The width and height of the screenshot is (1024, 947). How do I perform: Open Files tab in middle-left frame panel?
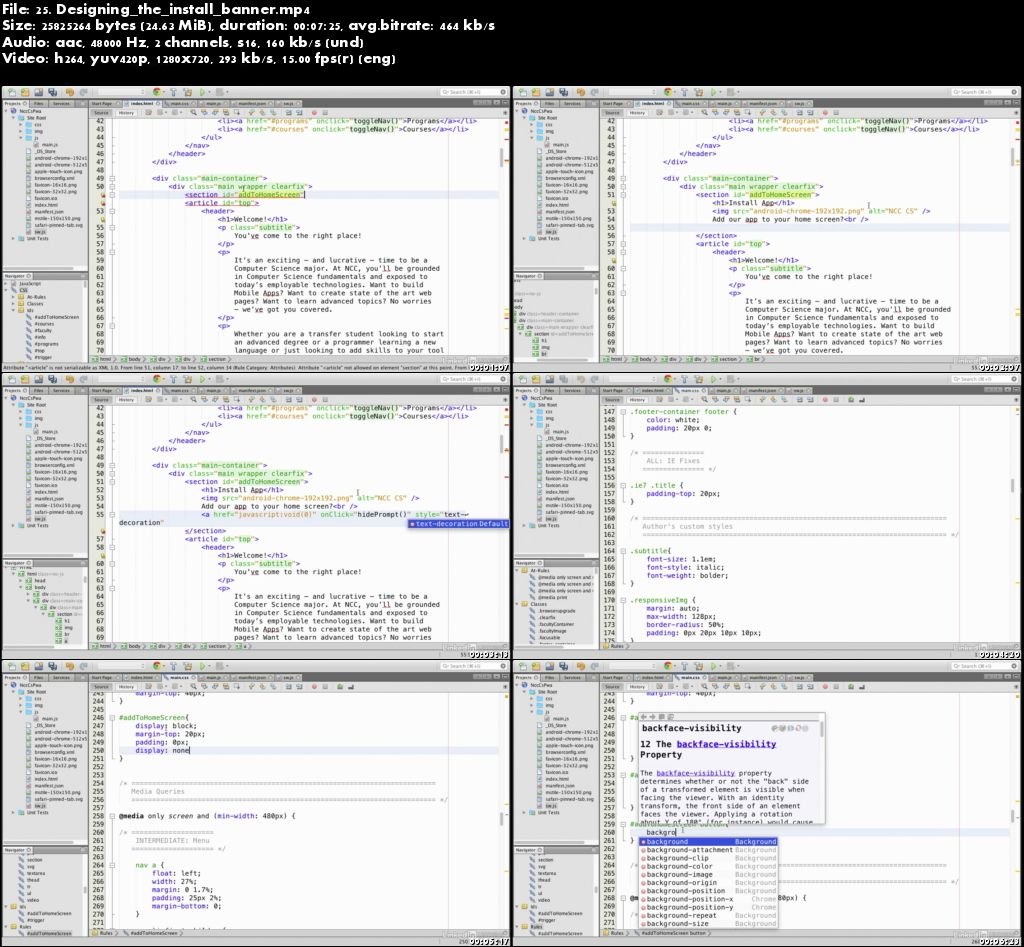(38, 388)
